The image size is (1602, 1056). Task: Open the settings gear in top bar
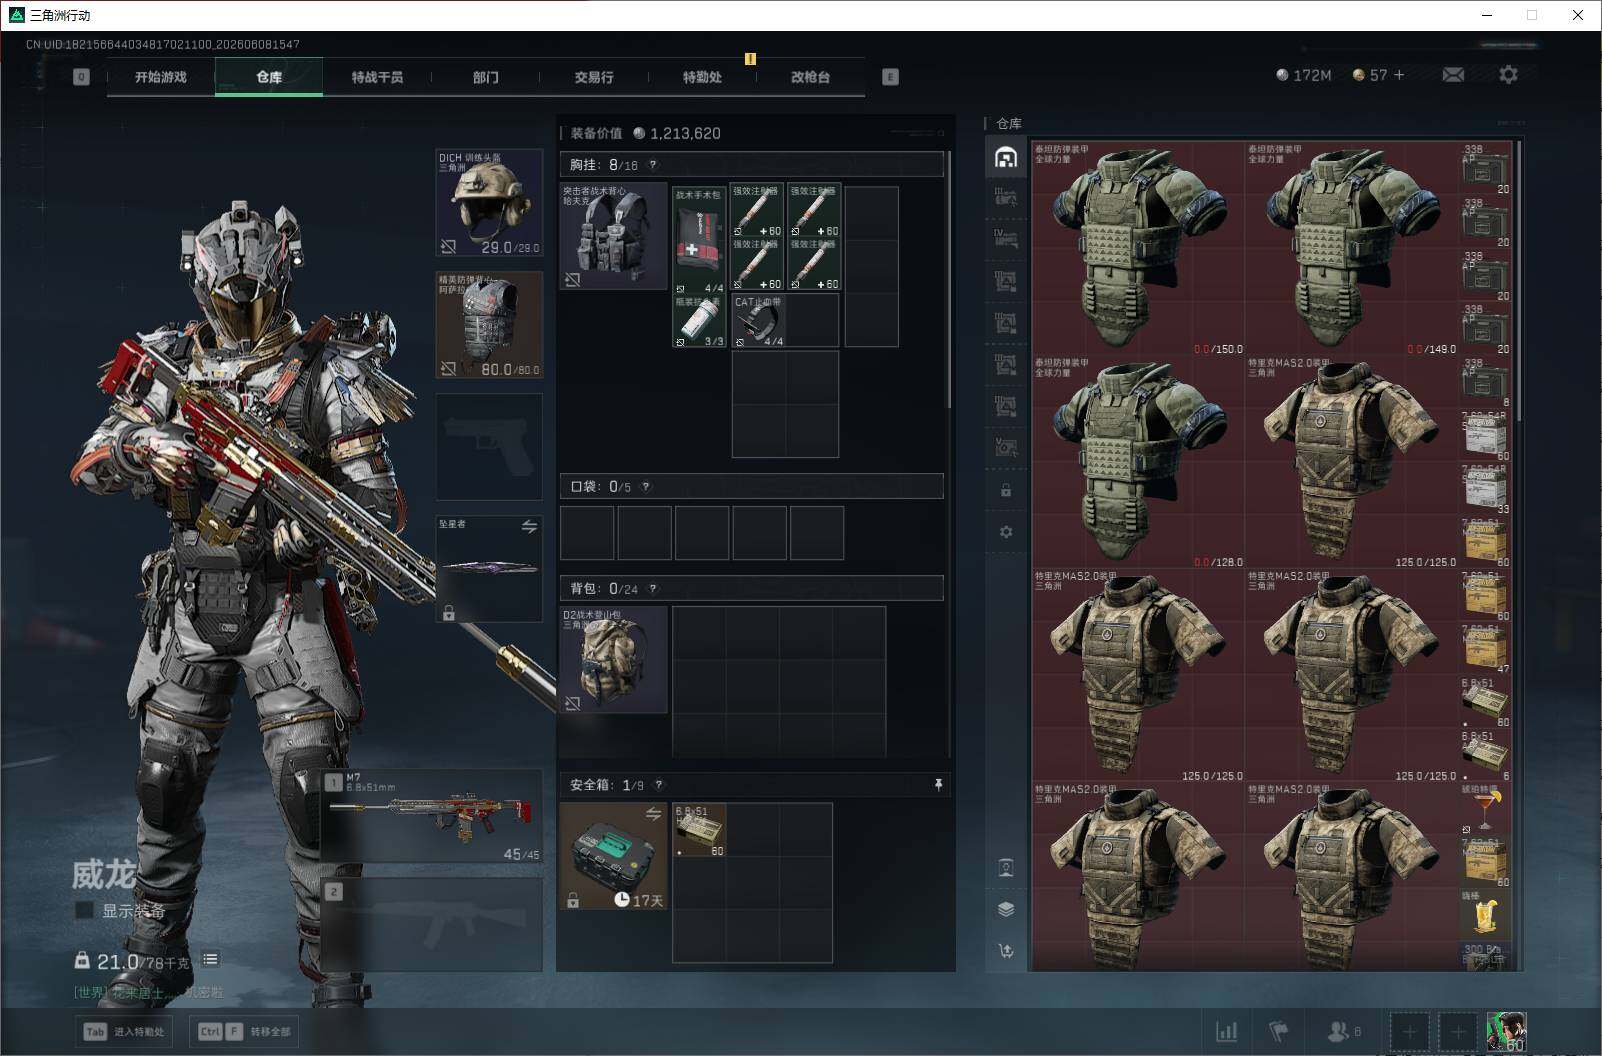(1508, 75)
